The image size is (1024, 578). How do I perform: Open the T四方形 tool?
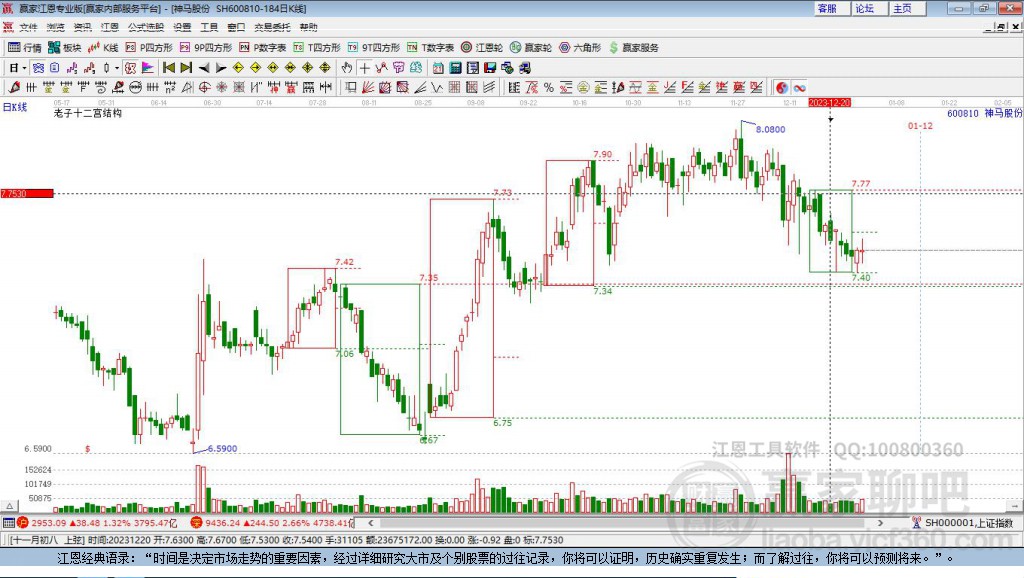point(317,48)
